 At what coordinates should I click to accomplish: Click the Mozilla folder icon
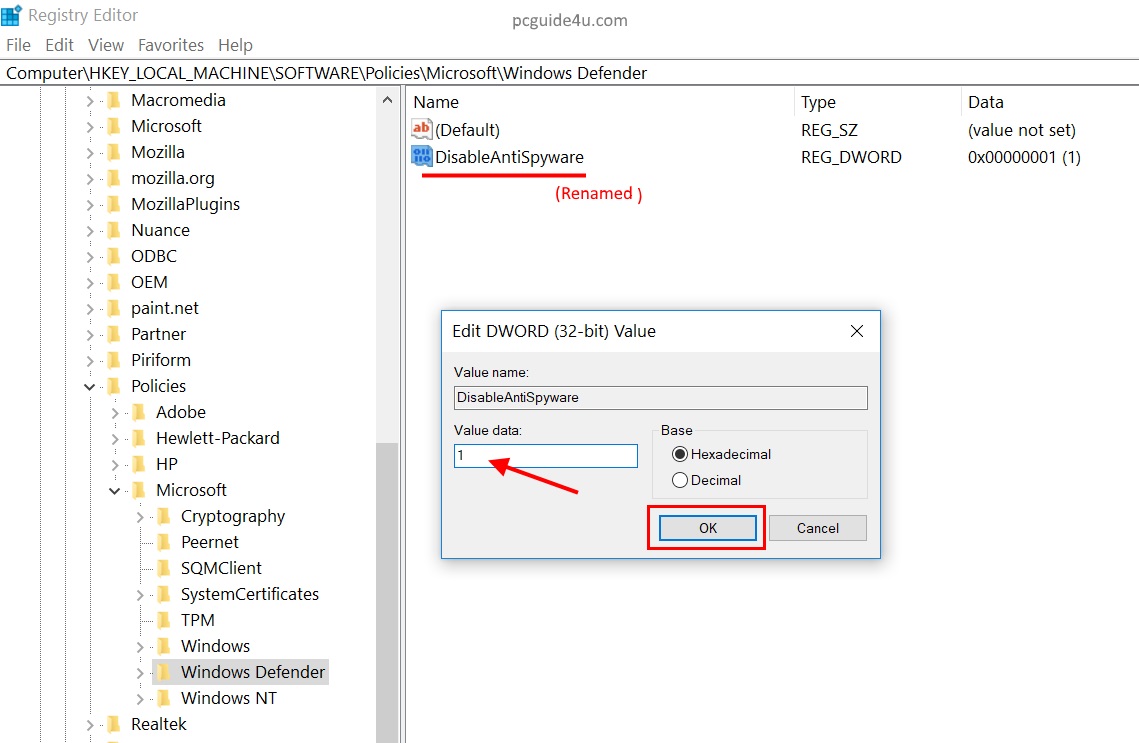point(114,152)
